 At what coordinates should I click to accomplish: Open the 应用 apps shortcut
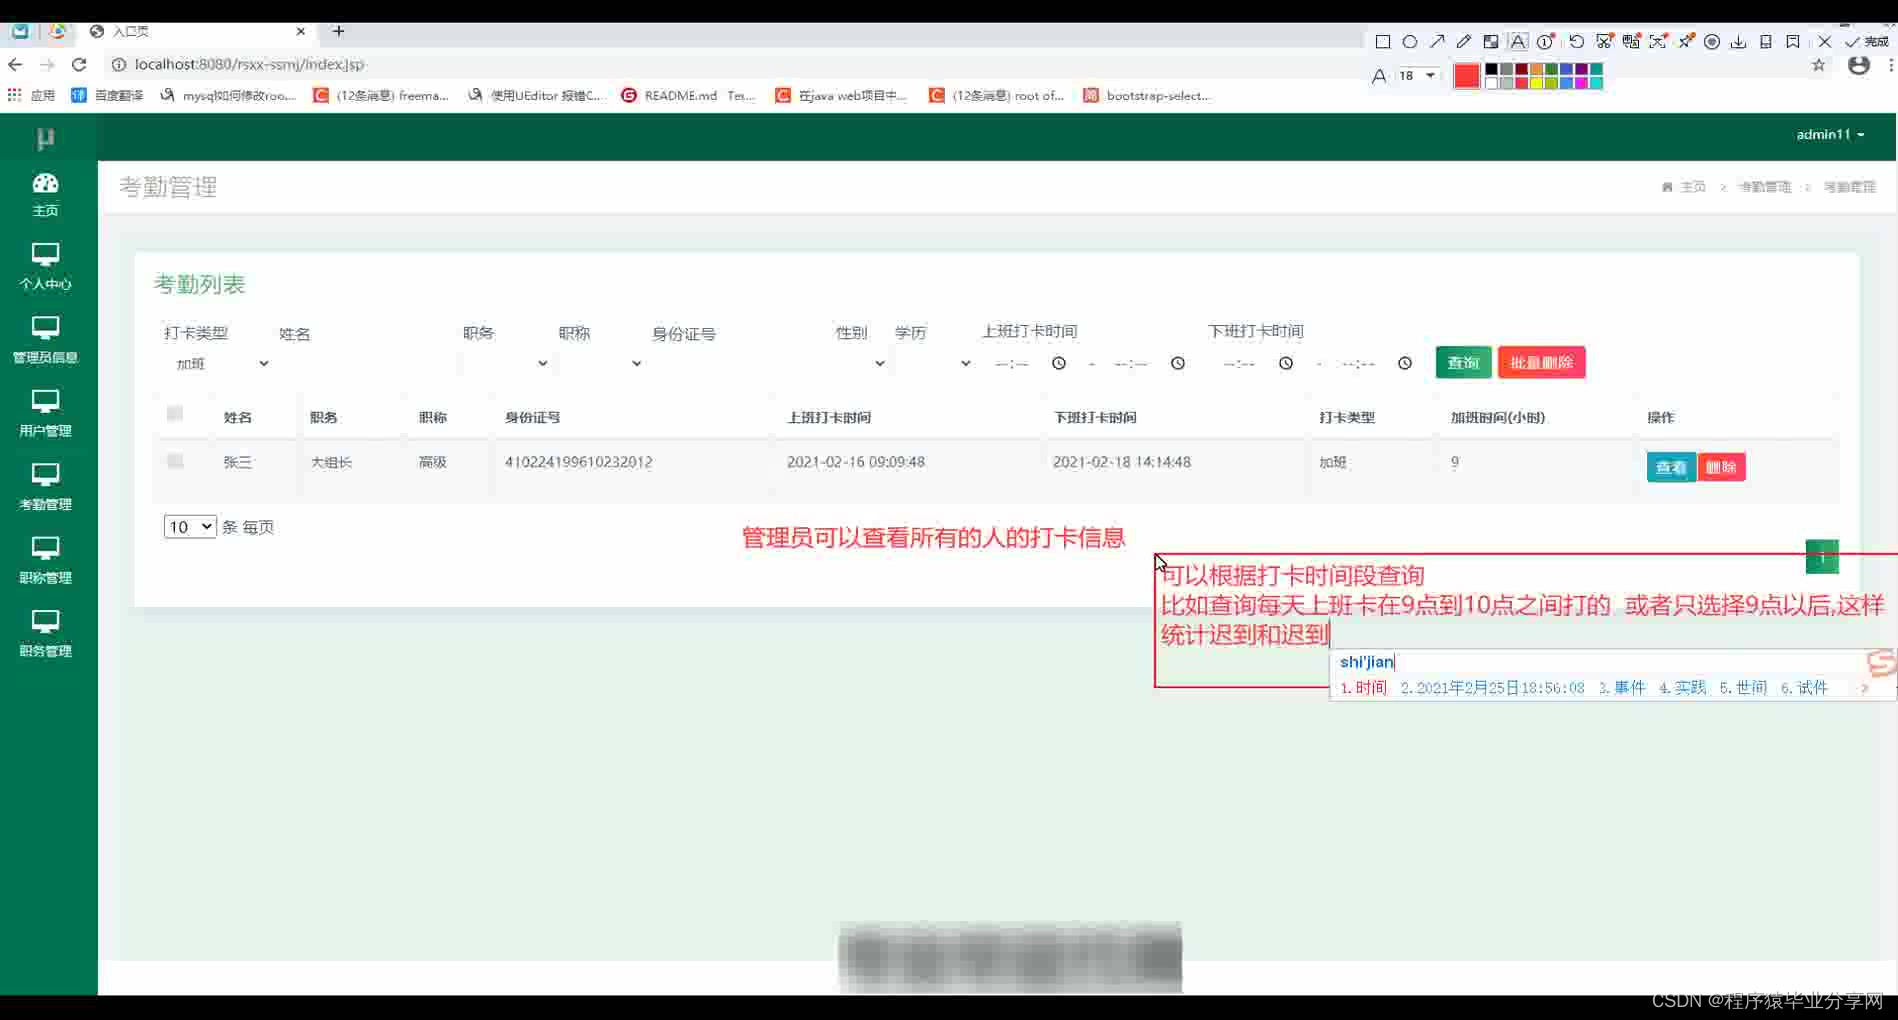[32, 96]
